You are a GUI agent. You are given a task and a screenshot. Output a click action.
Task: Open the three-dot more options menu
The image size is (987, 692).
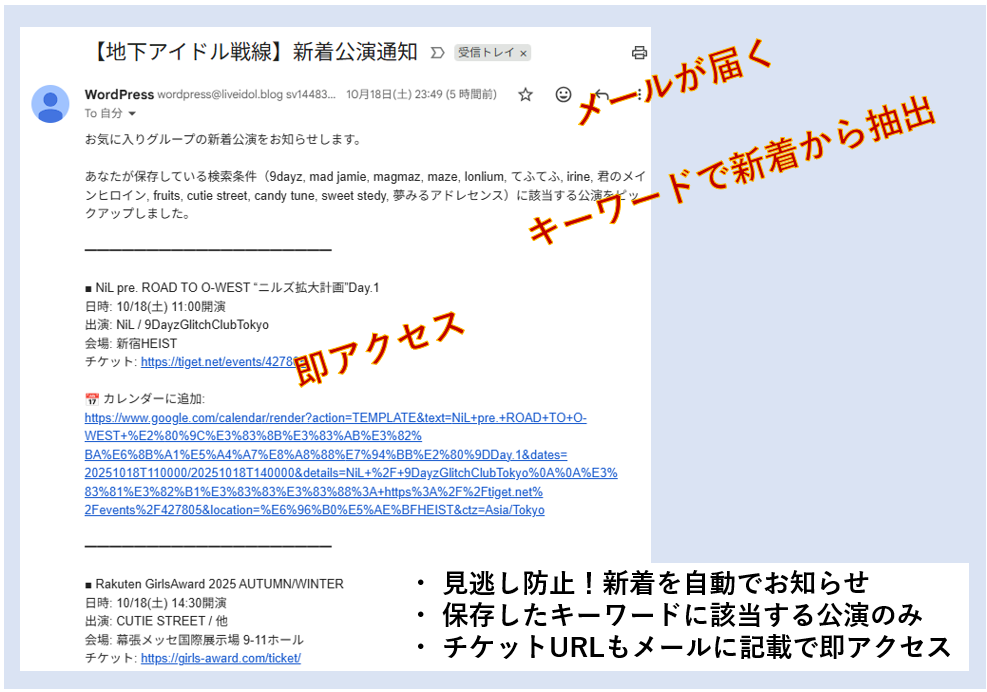(x=638, y=95)
